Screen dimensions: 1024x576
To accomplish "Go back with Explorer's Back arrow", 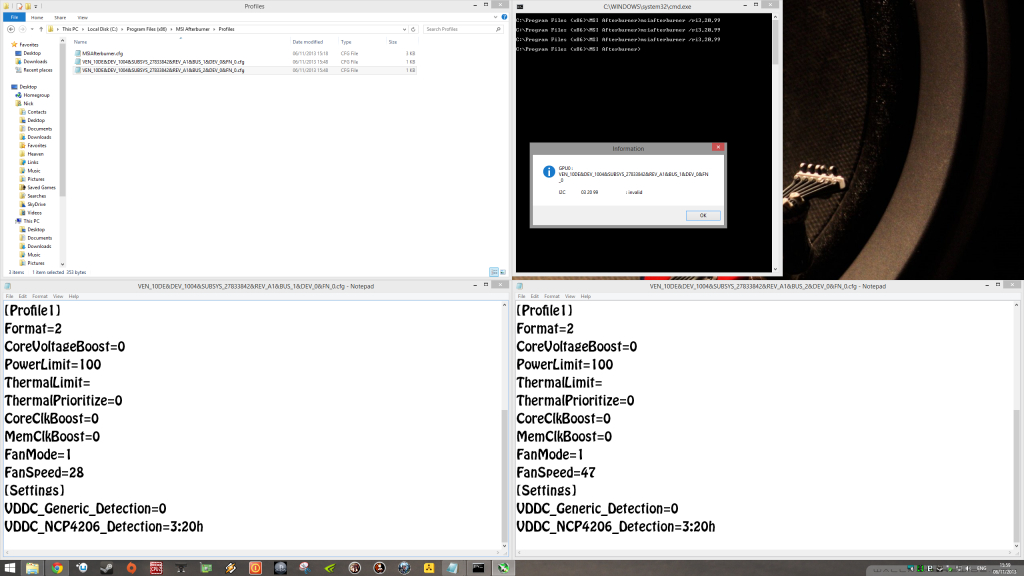I will tap(11, 29).
